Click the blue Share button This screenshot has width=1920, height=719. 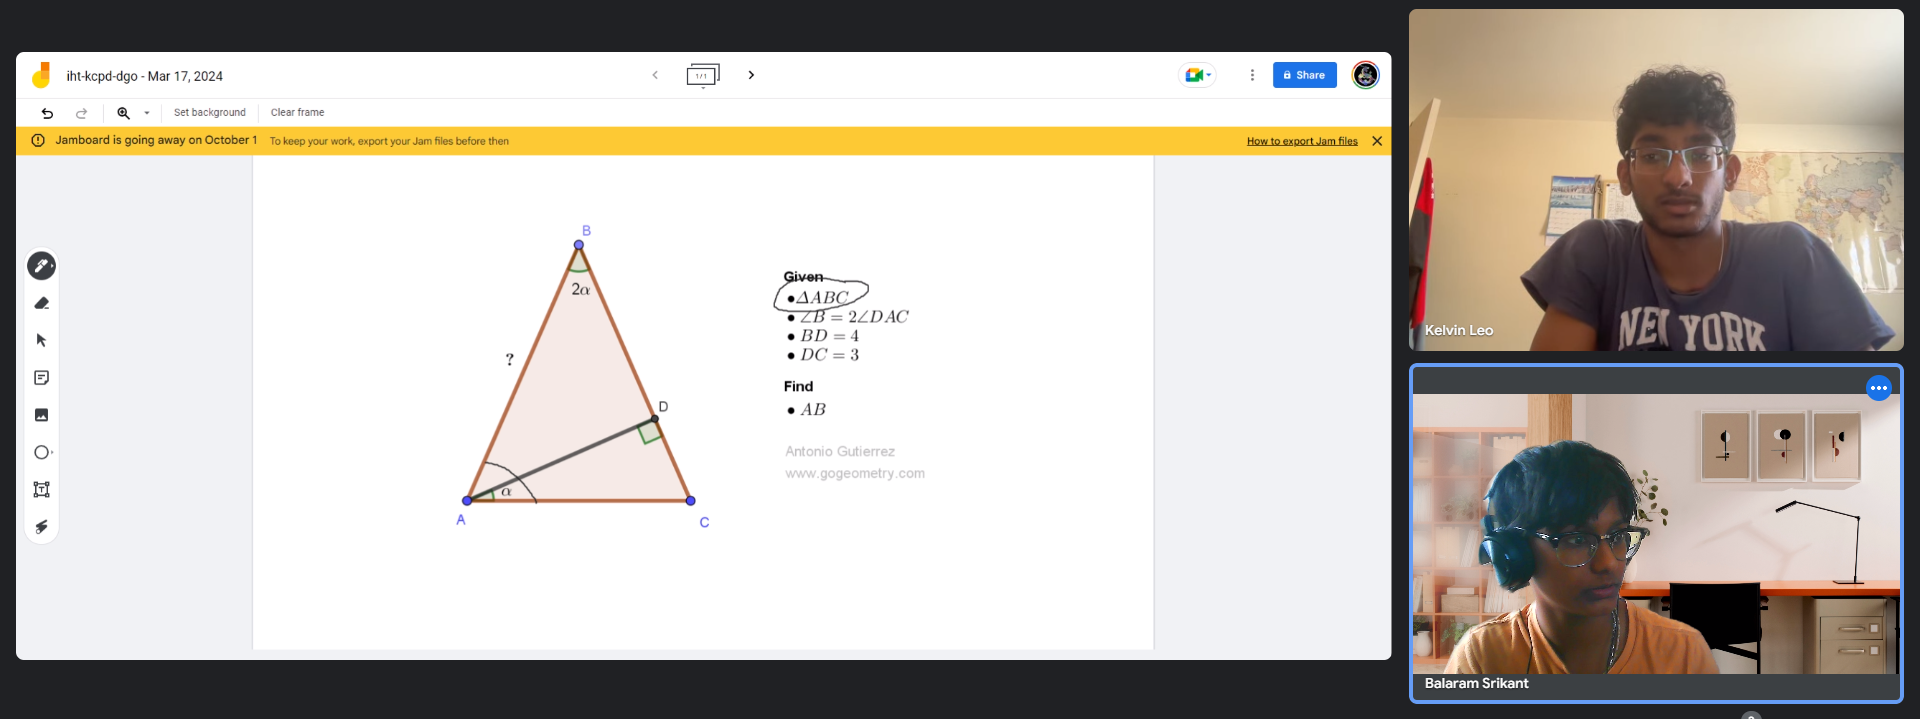click(x=1304, y=75)
